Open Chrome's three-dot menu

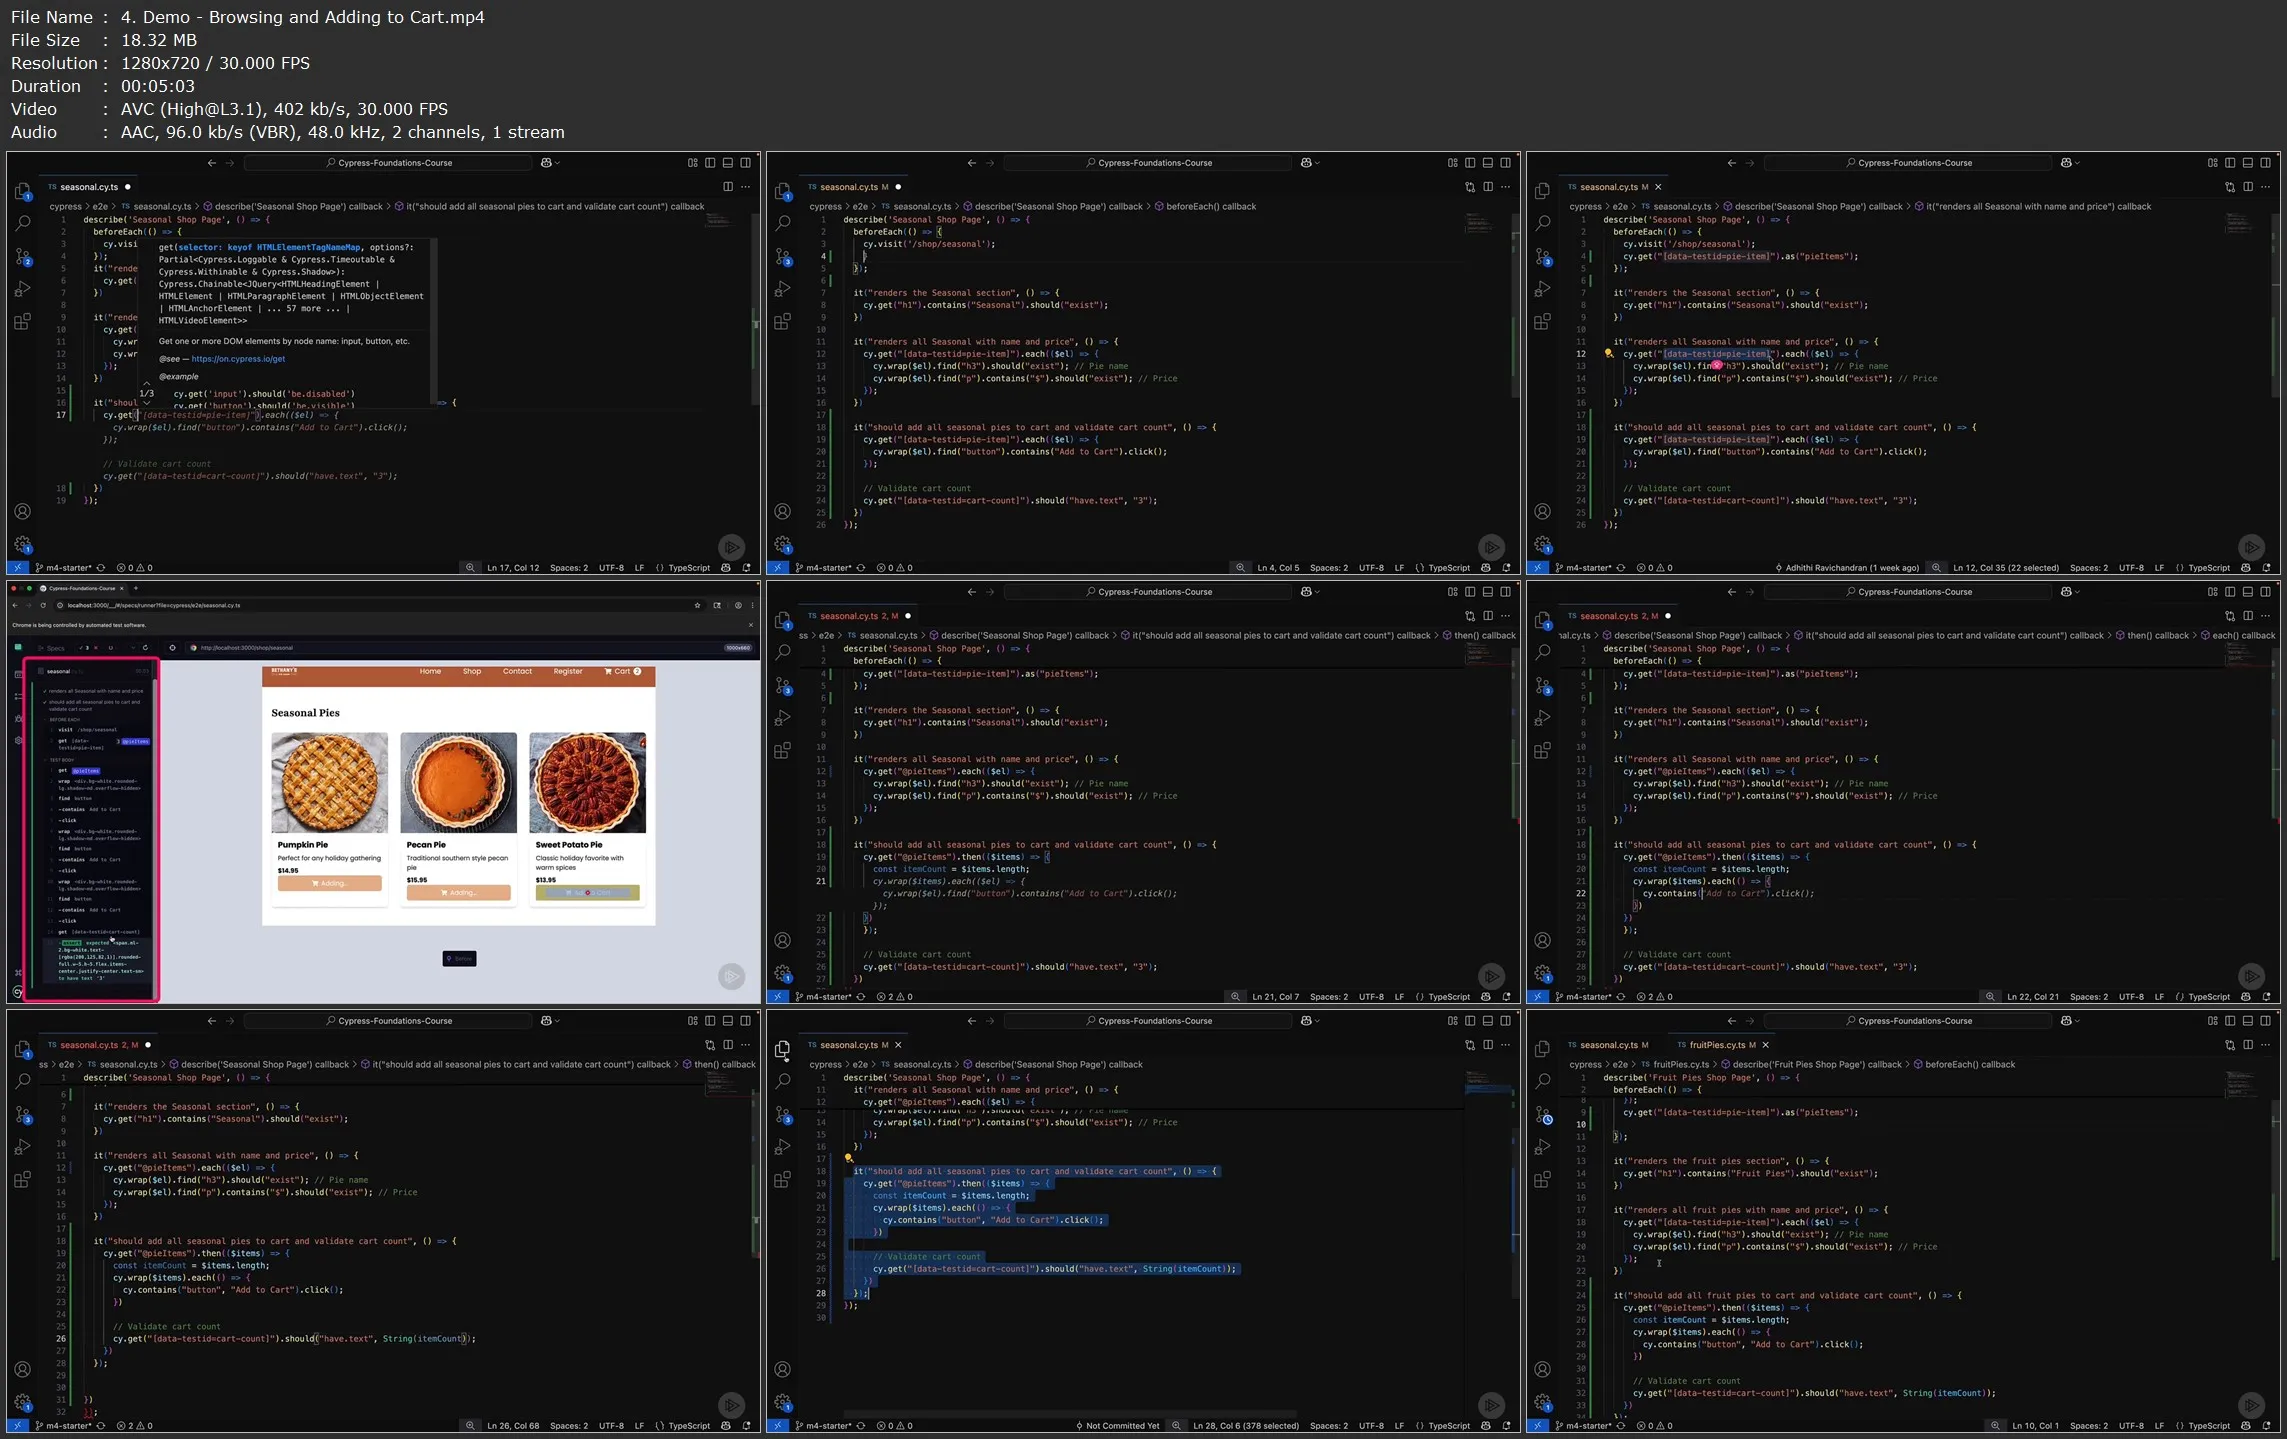[x=751, y=605]
